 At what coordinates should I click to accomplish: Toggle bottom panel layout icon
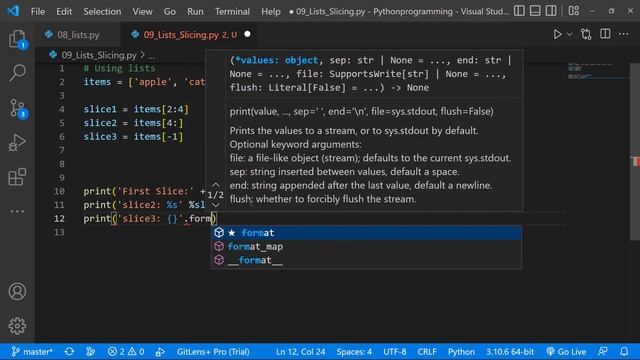pos(535,11)
